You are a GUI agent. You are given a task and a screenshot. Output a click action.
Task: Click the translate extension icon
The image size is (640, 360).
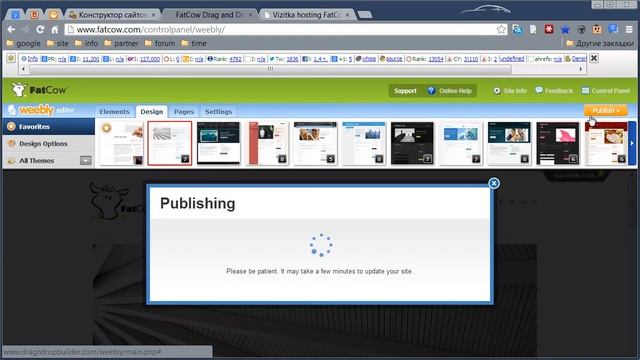pyautogui.click(x=517, y=29)
